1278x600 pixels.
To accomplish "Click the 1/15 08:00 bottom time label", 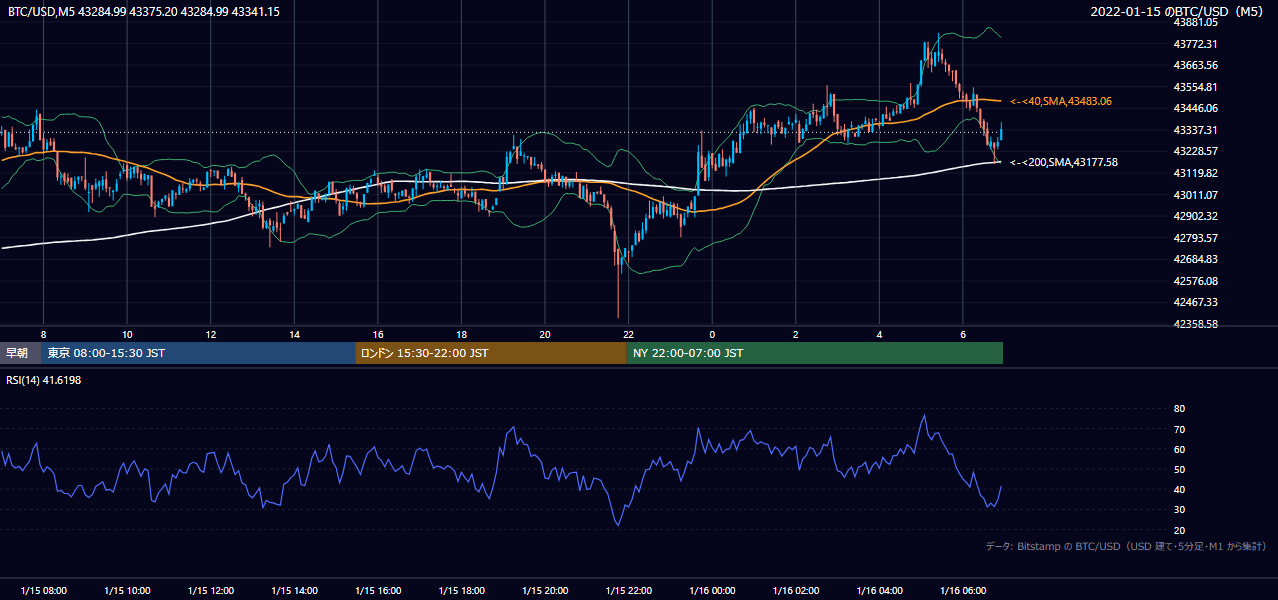I will [x=43, y=590].
